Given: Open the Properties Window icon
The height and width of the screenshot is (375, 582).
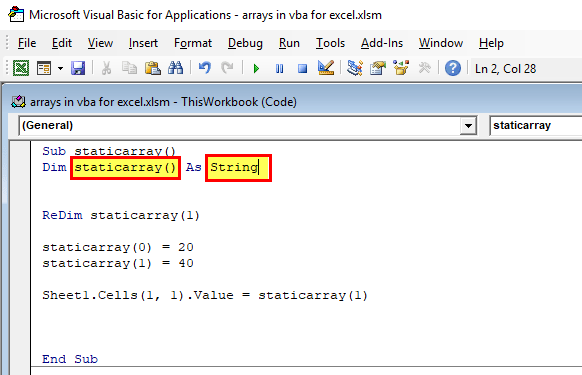Looking at the screenshot, I should click(x=378, y=68).
